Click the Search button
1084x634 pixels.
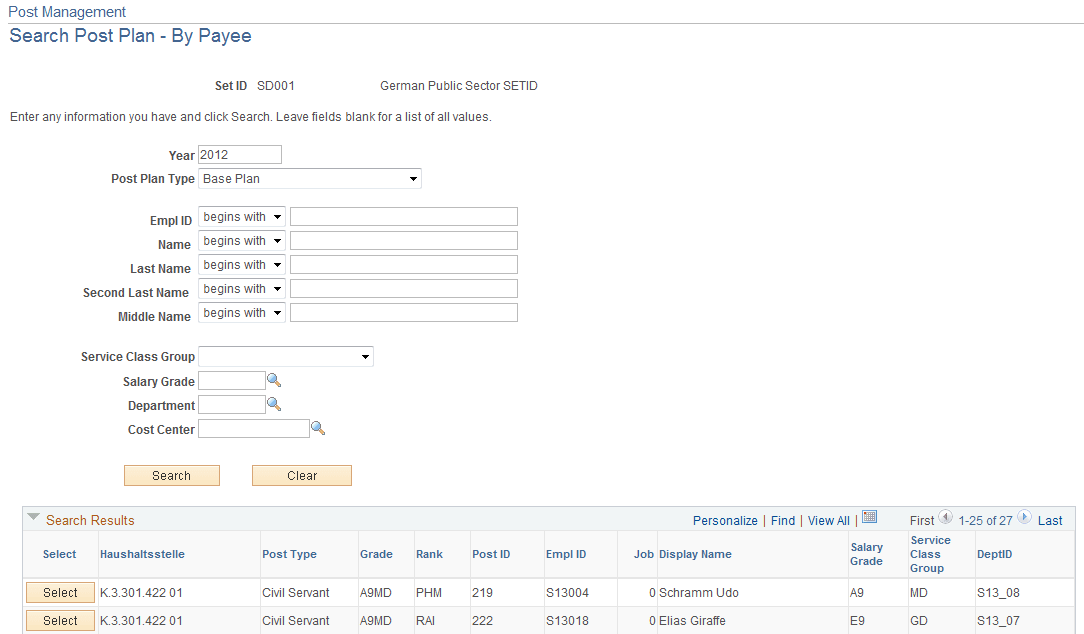pyautogui.click(x=171, y=475)
